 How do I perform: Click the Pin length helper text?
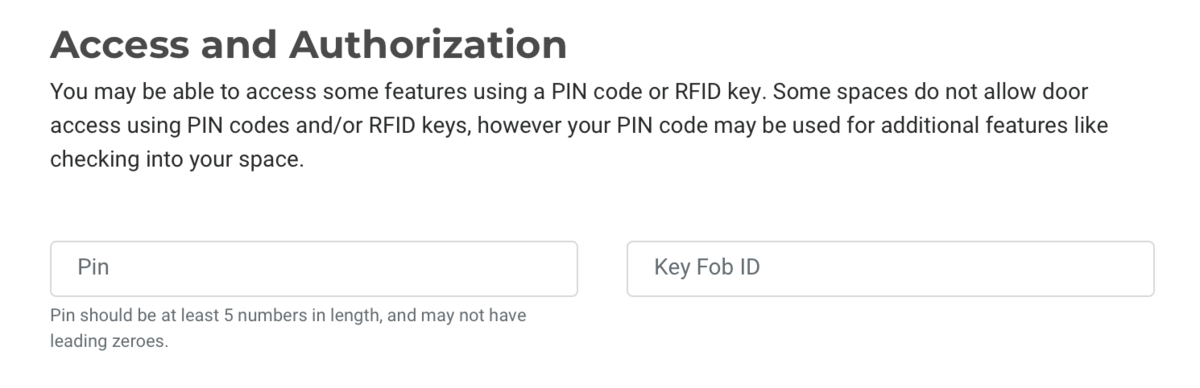point(288,328)
